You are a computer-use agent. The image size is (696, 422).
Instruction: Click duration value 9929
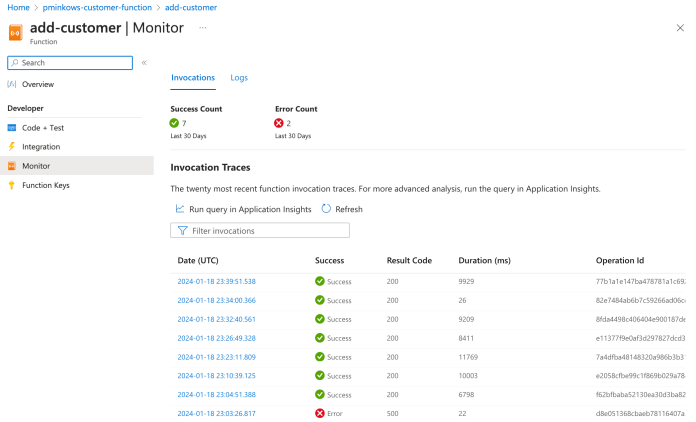tap(466, 281)
